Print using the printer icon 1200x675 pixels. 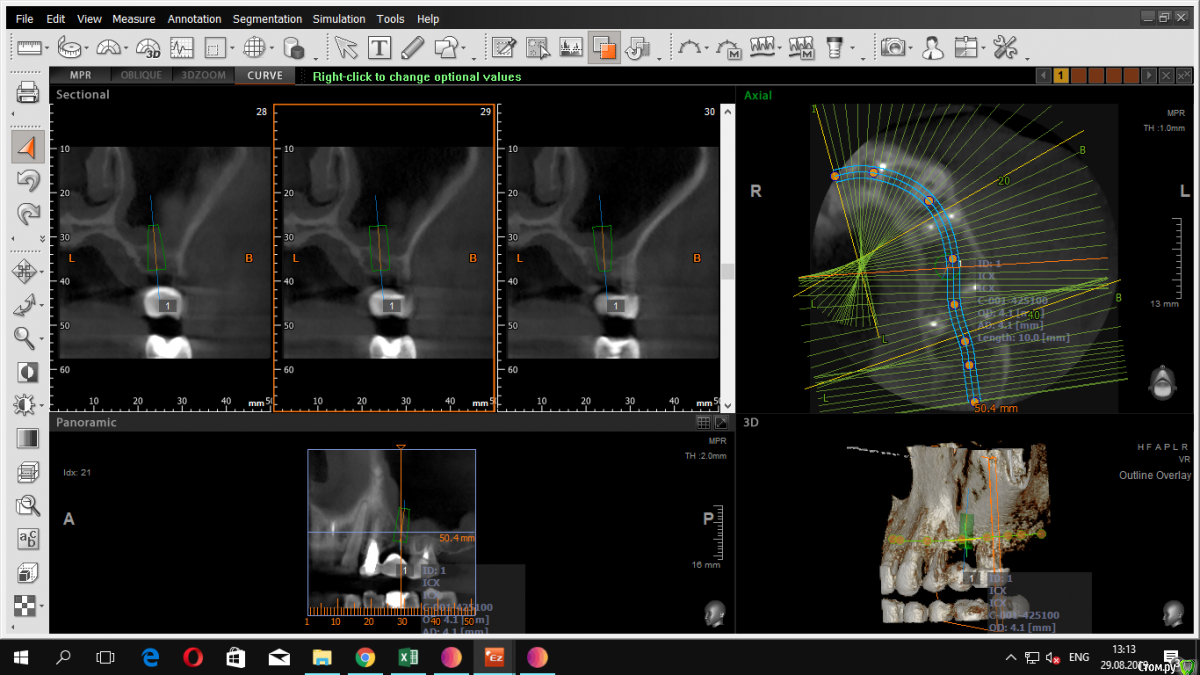(27, 94)
